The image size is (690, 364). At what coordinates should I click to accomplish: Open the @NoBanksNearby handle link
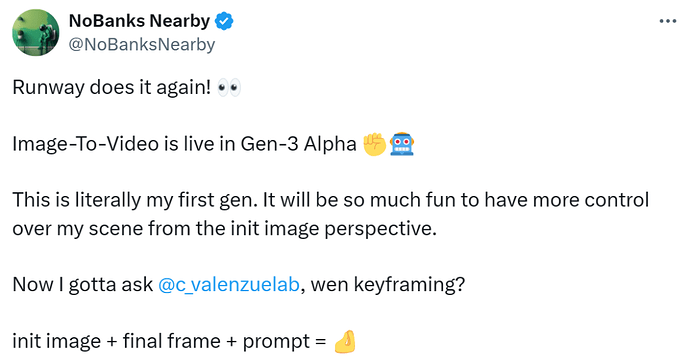[142, 44]
